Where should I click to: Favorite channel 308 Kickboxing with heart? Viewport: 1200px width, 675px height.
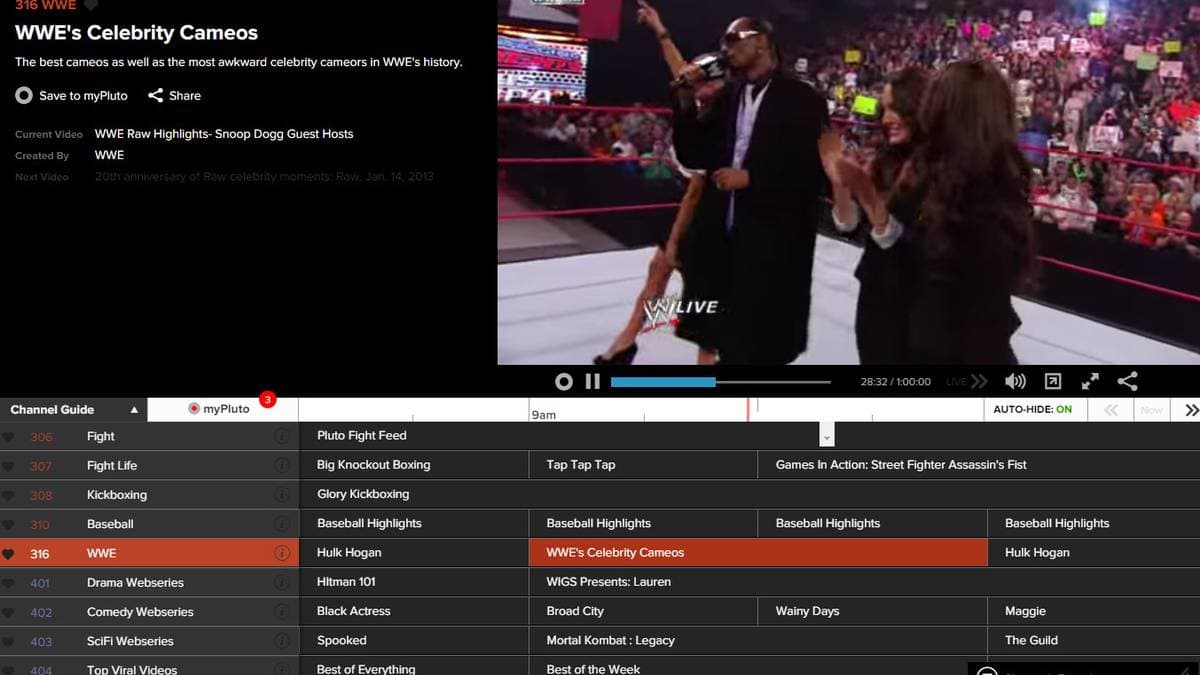[9, 495]
